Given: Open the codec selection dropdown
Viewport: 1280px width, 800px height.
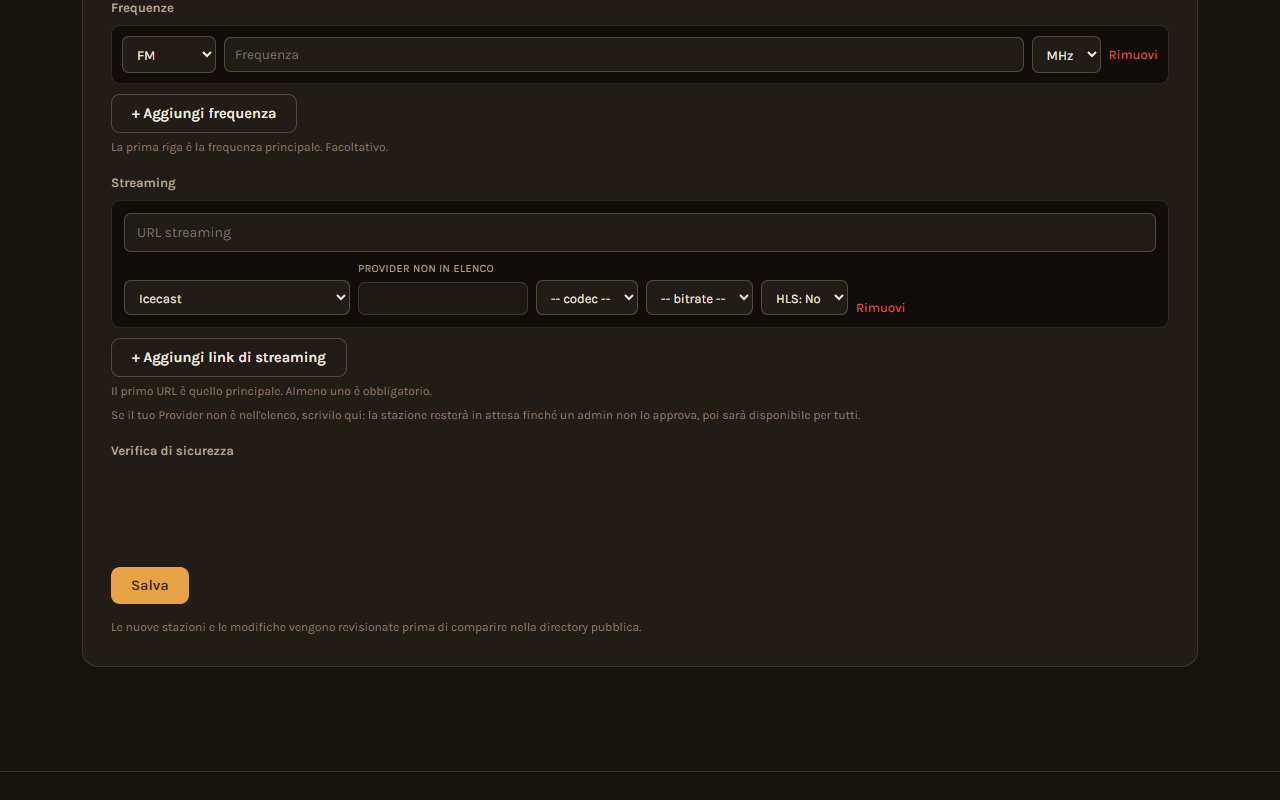Looking at the screenshot, I should pyautogui.click(x=587, y=298).
